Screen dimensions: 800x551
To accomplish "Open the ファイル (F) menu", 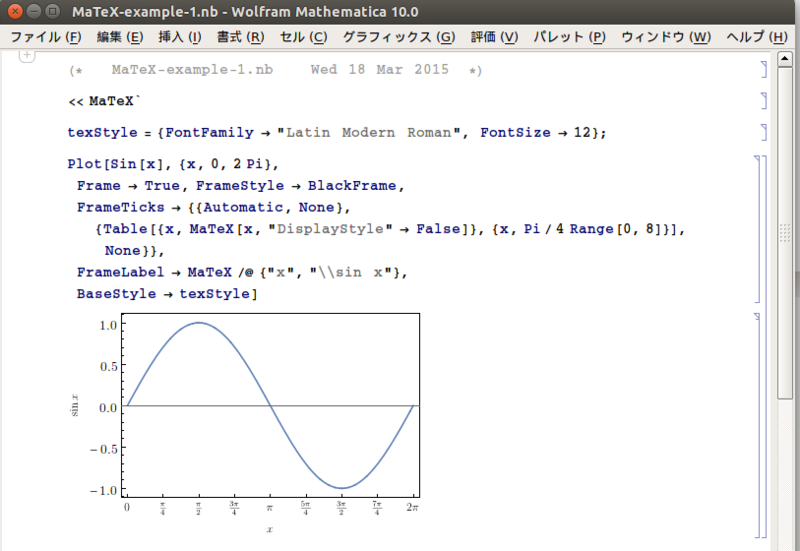I will 45,37.
